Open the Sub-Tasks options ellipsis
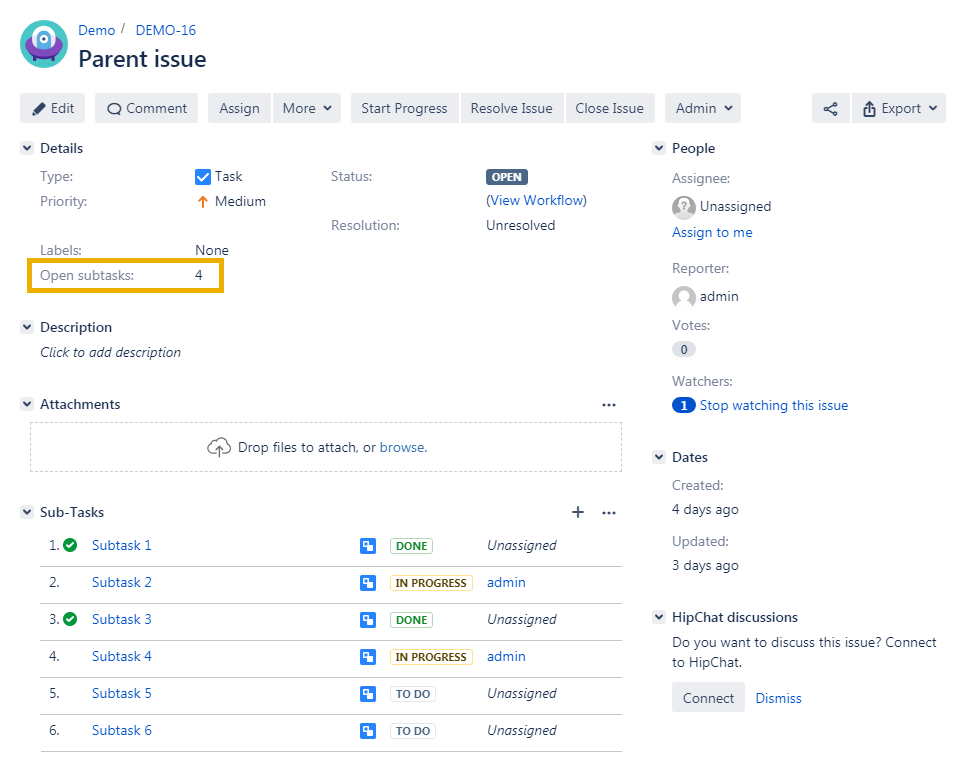 (x=609, y=512)
